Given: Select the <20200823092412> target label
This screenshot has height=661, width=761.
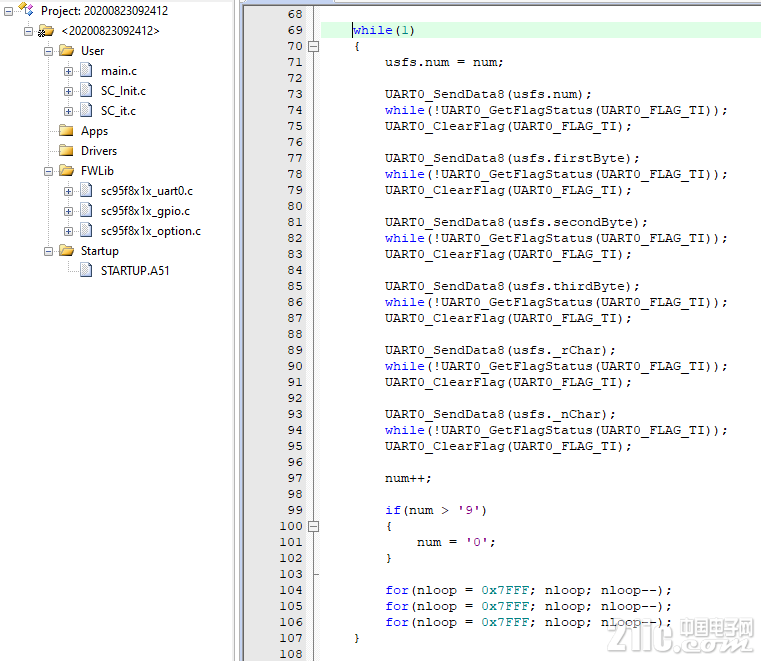Looking at the screenshot, I should click(110, 31).
